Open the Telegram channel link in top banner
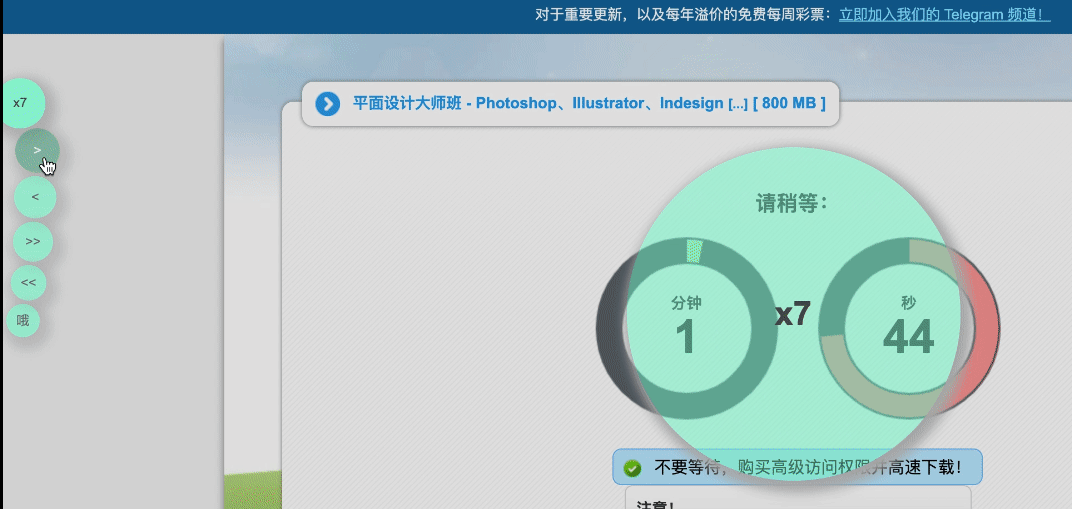Image resolution: width=1072 pixels, height=509 pixels. (944, 15)
